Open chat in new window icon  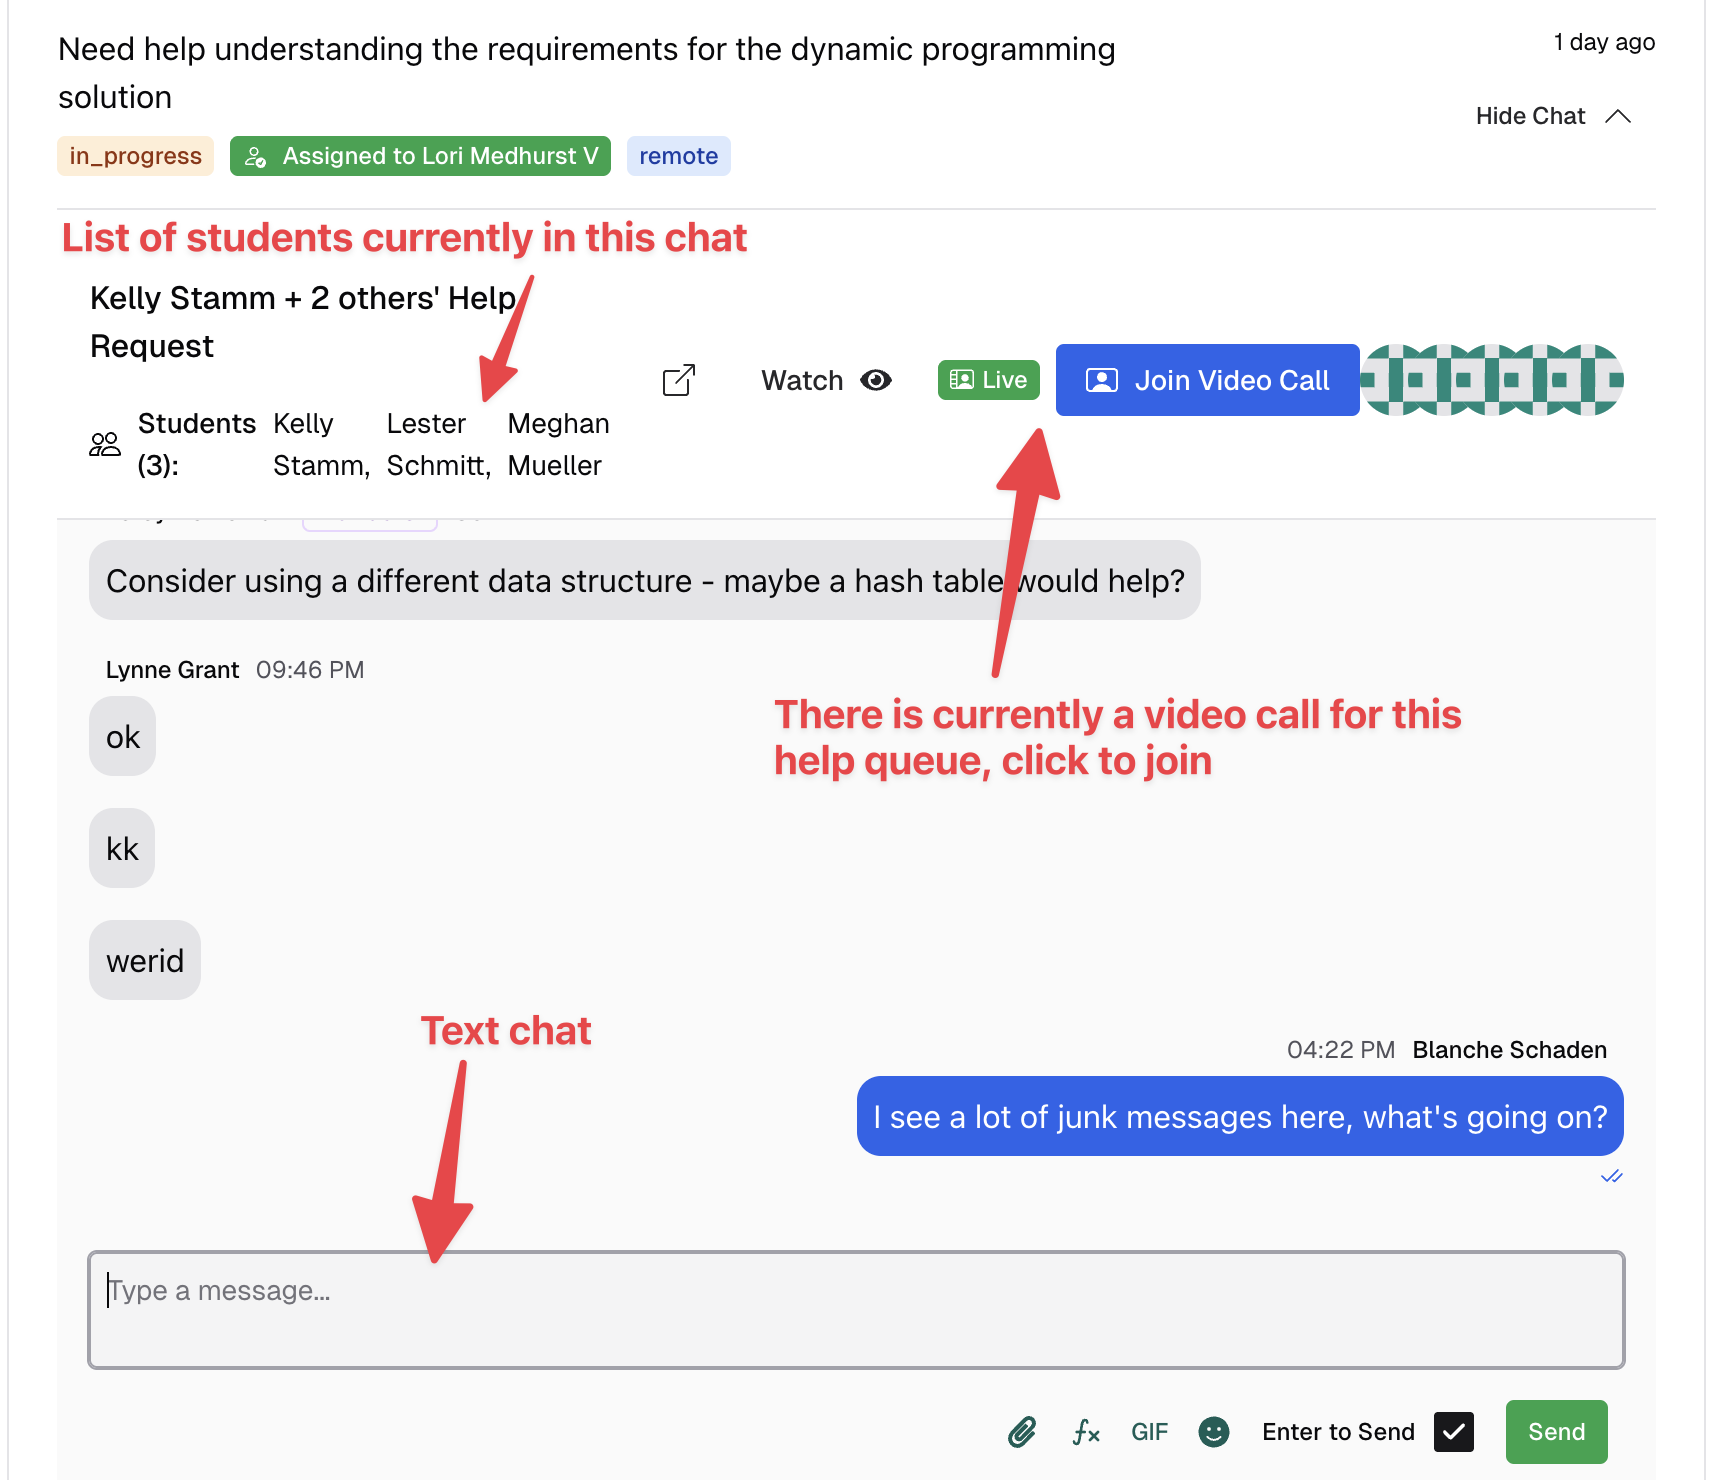(679, 380)
